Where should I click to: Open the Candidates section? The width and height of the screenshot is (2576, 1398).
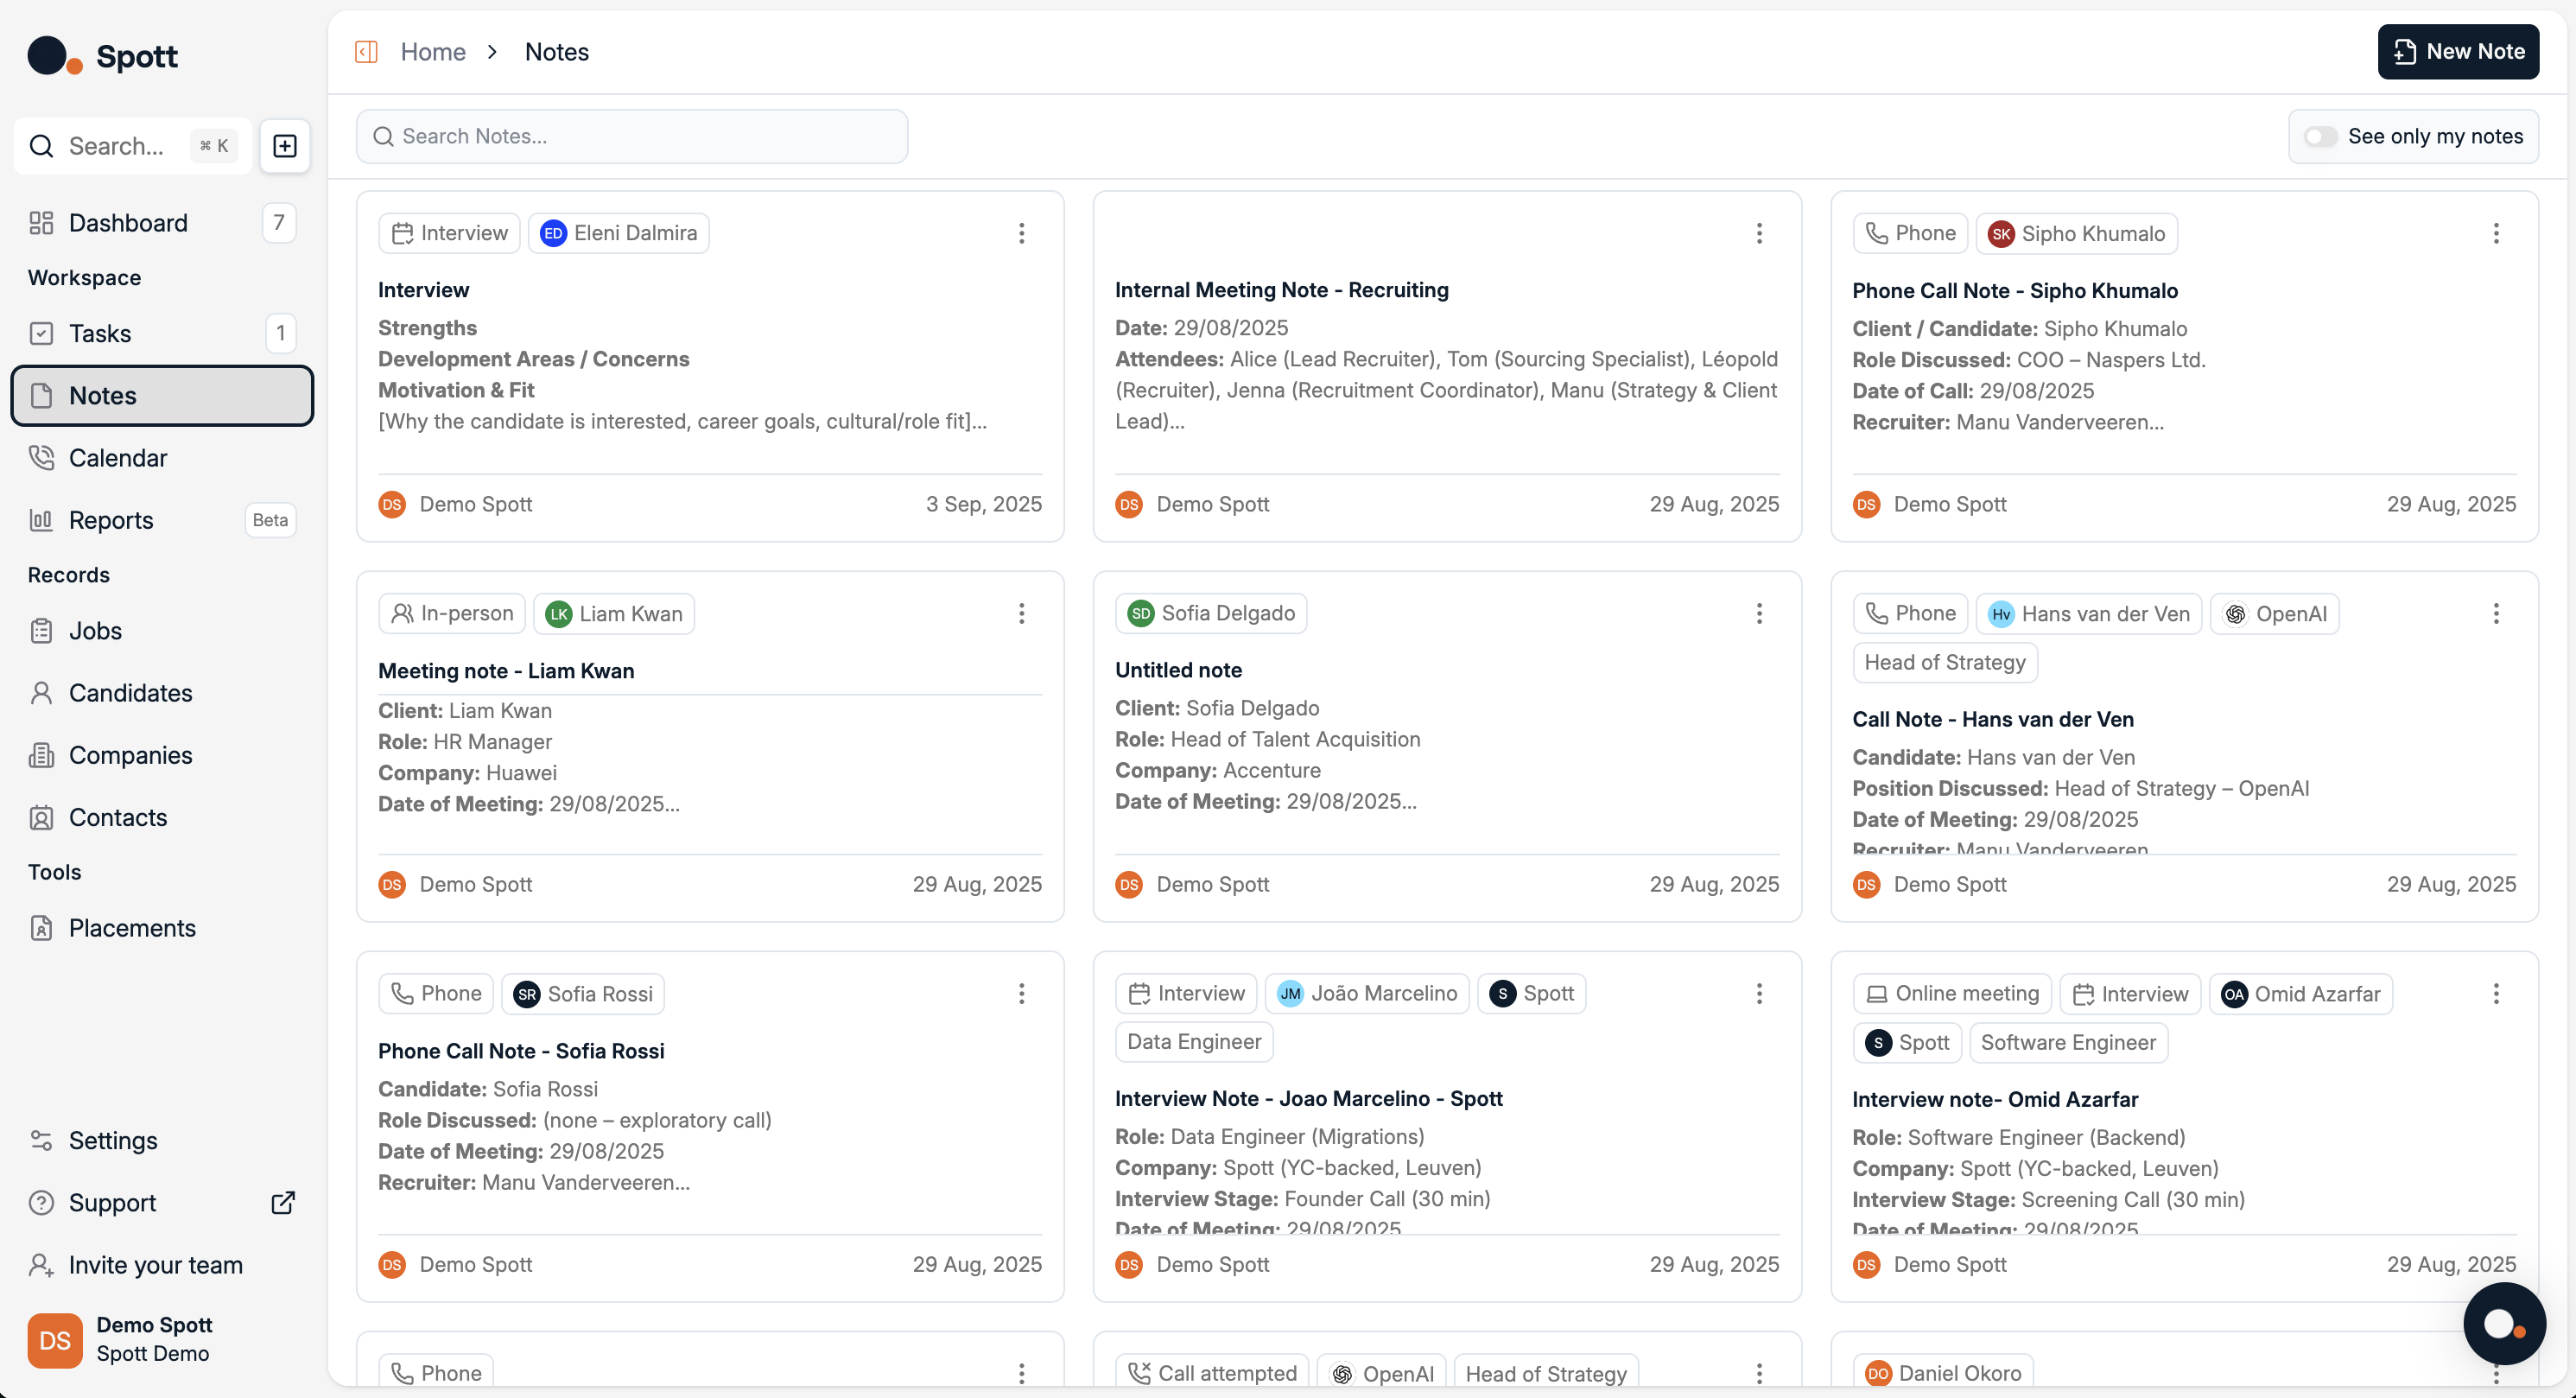coord(130,693)
